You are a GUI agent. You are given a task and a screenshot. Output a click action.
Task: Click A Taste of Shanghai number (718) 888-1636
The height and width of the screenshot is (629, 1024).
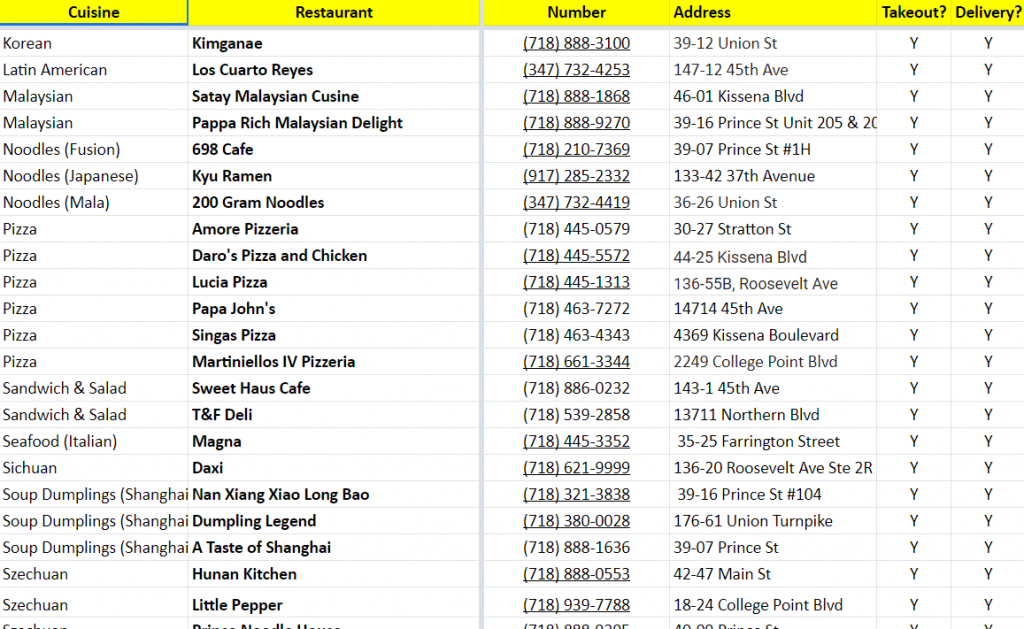576,548
